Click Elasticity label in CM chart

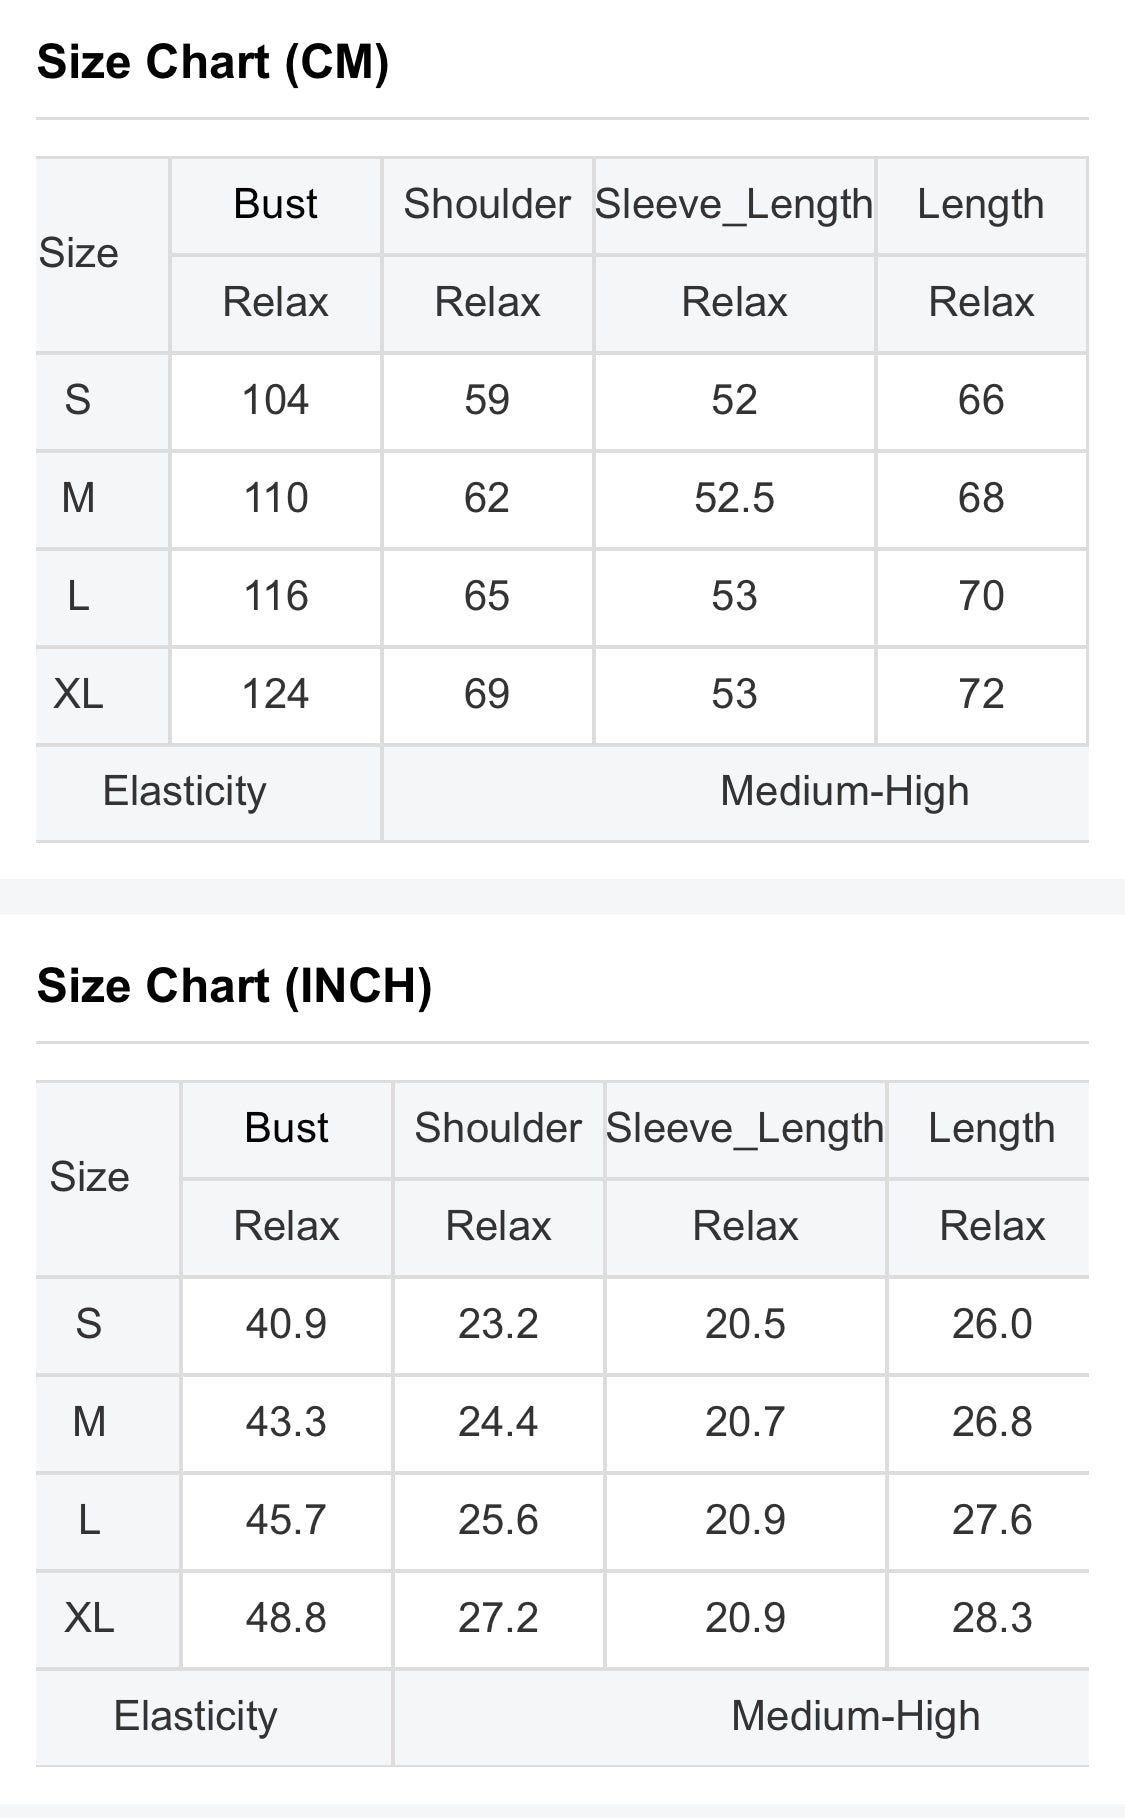pyautogui.click(x=185, y=792)
